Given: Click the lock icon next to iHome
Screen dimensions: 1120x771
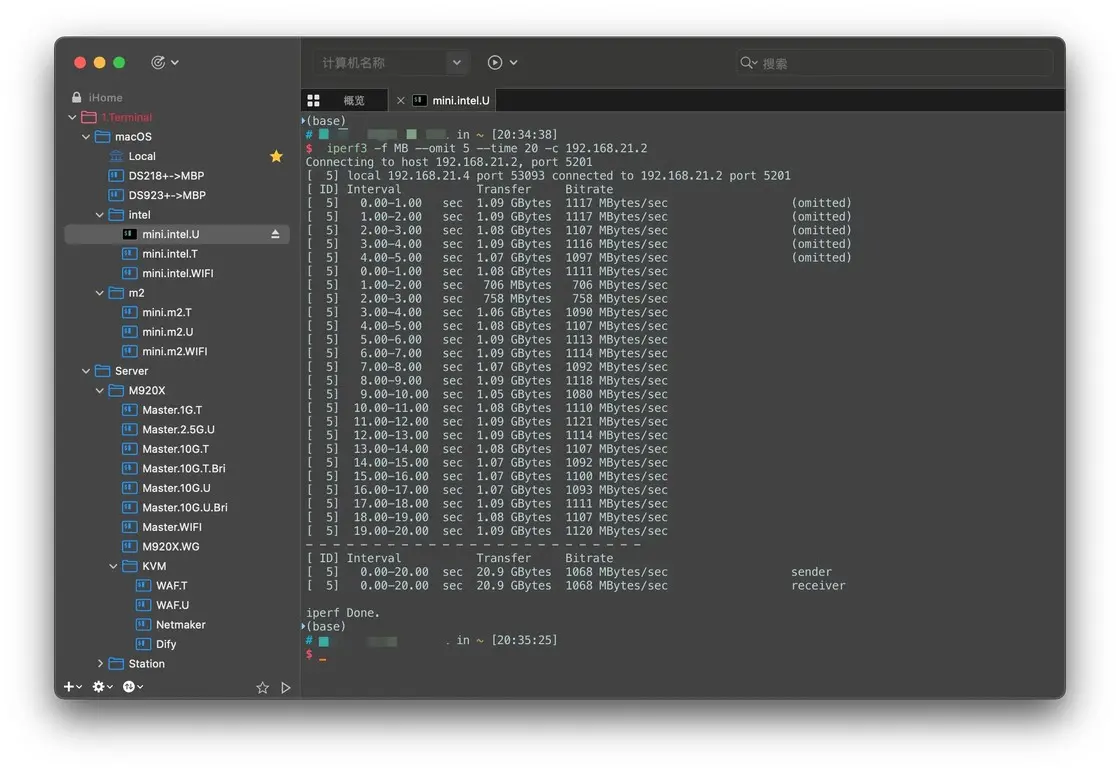Looking at the screenshot, I should pyautogui.click(x=76, y=97).
